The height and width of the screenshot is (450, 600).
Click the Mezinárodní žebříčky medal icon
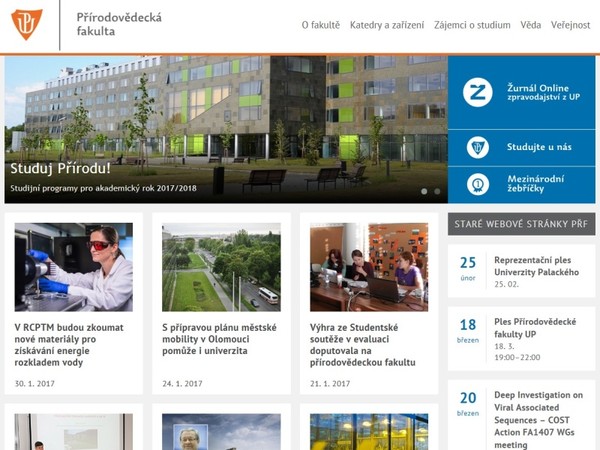[478, 184]
